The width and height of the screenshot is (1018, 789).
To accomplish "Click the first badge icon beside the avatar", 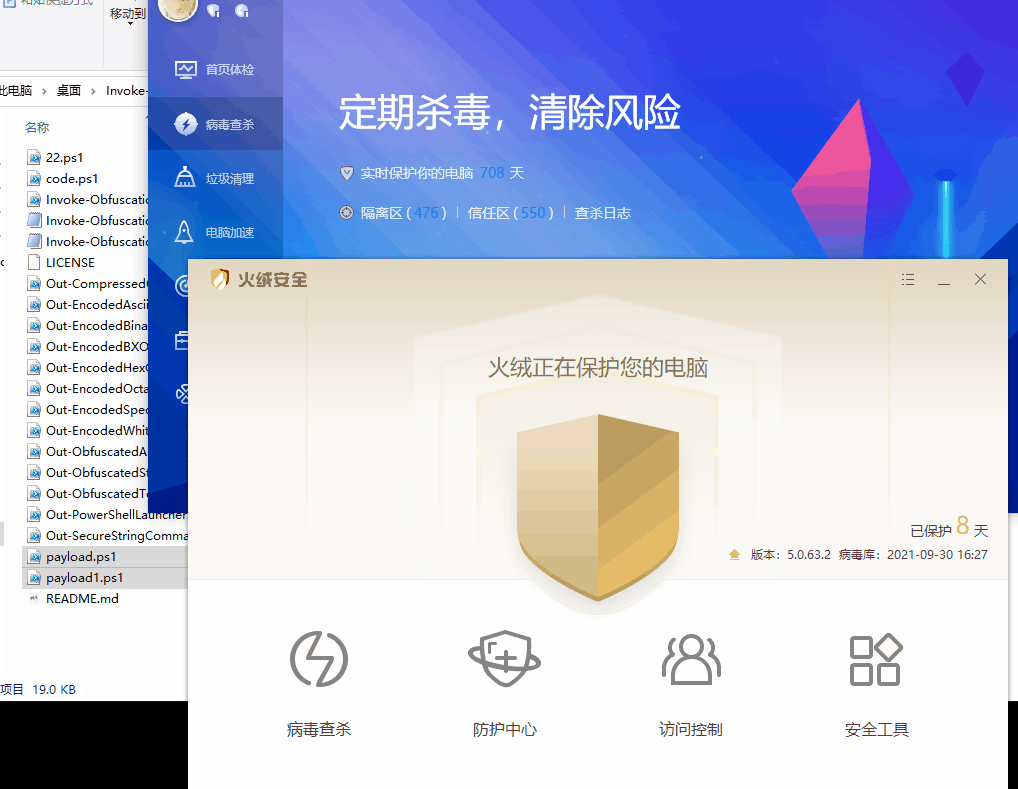I will click(x=214, y=10).
